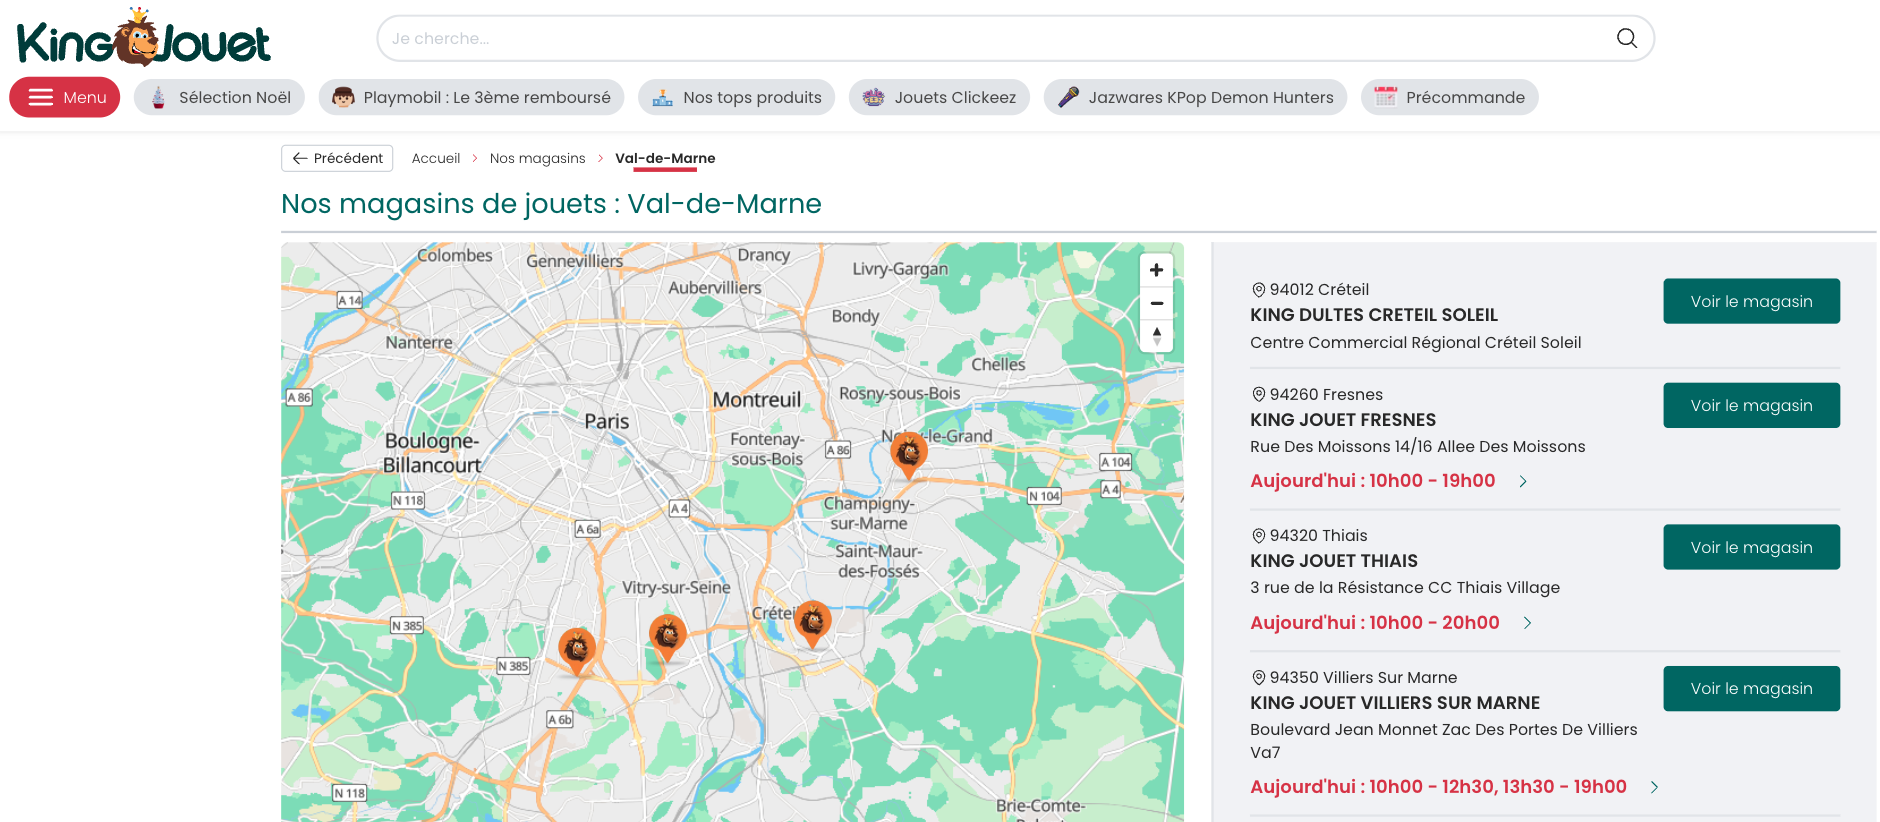
Task: View the Villiers Sur Marne store
Action: 1751,688
